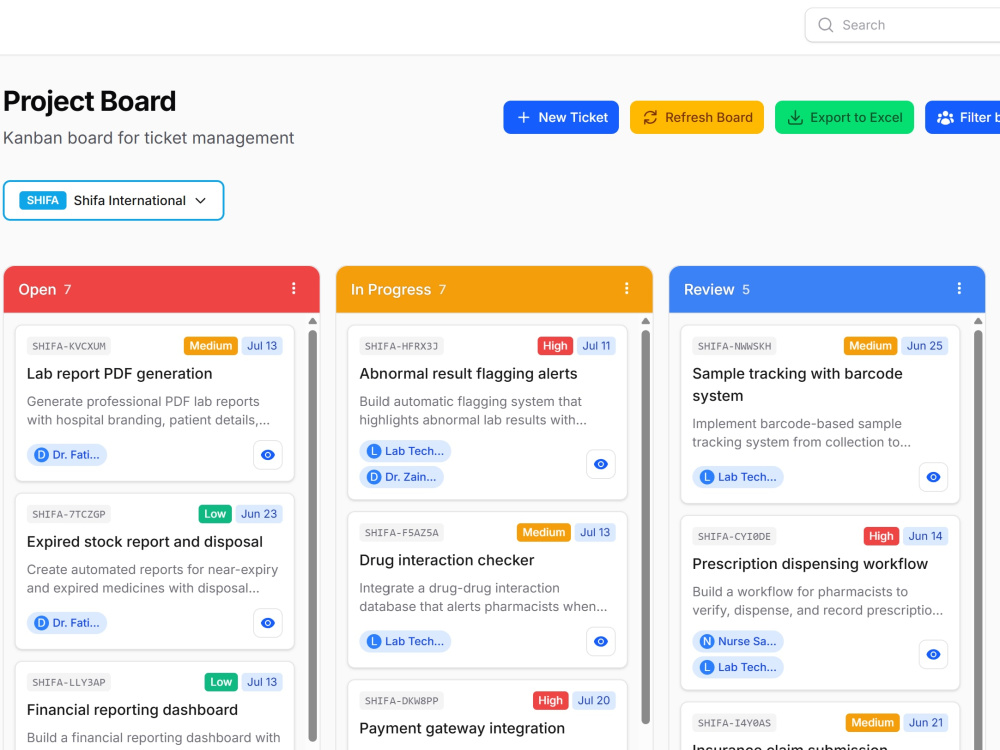The width and height of the screenshot is (1000, 750).
Task: Focus the Search input field
Action: click(902, 25)
